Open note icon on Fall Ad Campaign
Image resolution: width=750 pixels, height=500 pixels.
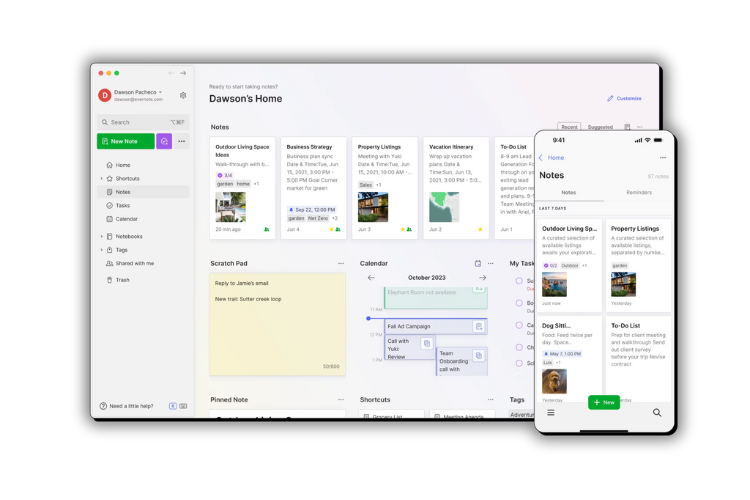pos(479,326)
